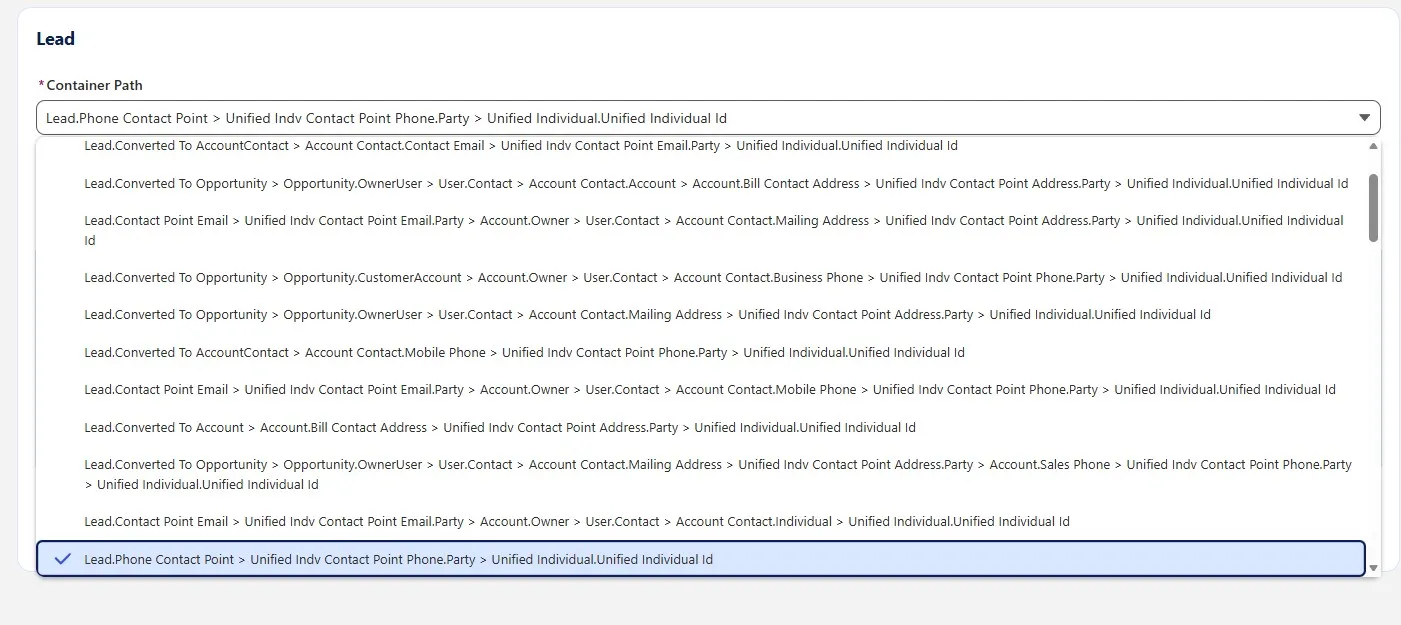The width and height of the screenshot is (1401, 625).
Task: Select Contact Point Email path with Mailing Address
Action: click(700, 230)
